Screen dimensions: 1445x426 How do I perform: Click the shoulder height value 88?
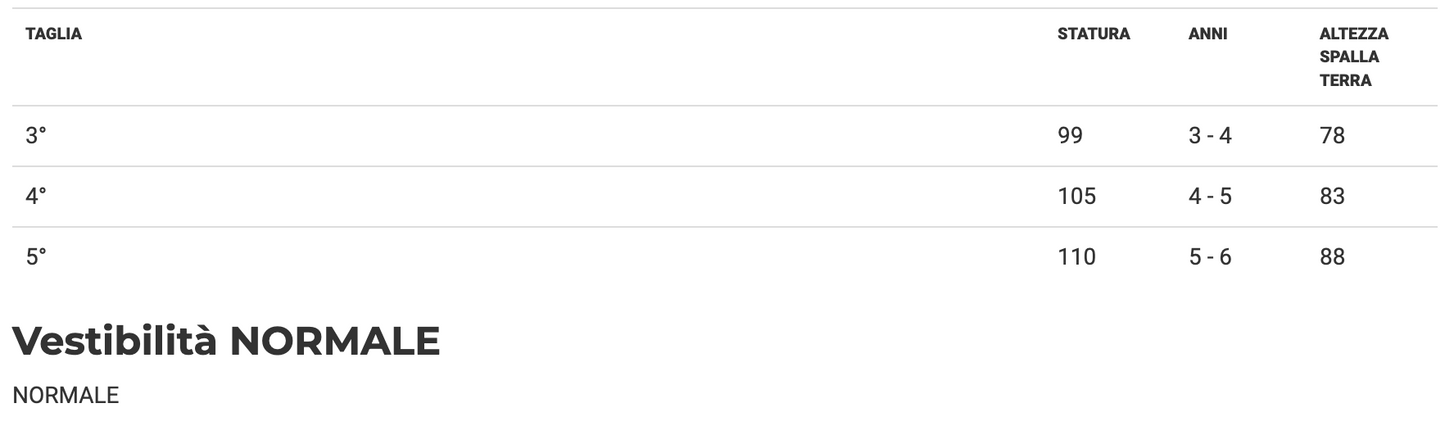click(x=1332, y=257)
